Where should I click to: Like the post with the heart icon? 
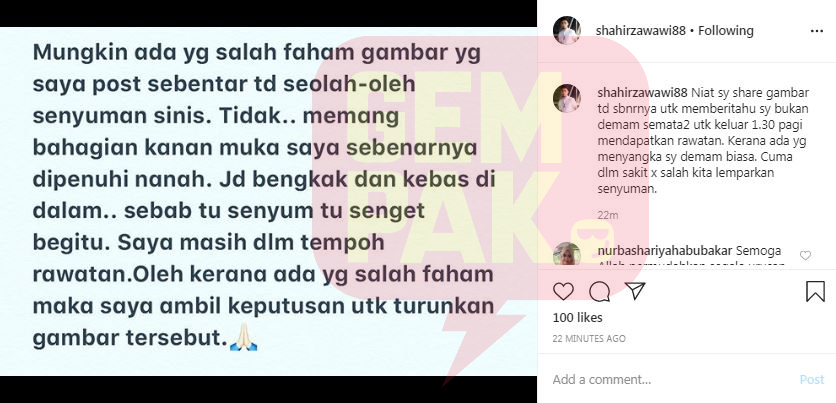pyautogui.click(x=563, y=291)
